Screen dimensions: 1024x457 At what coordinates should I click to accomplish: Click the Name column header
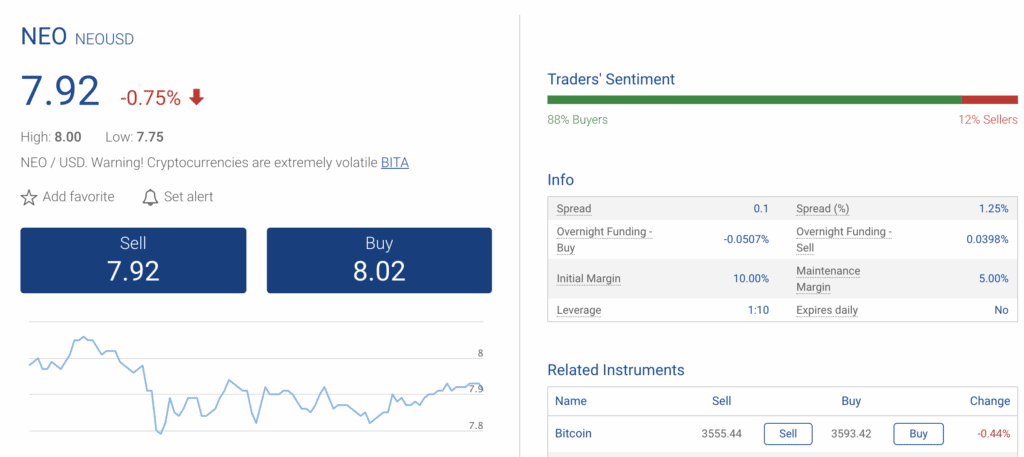(x=571, y=401)
